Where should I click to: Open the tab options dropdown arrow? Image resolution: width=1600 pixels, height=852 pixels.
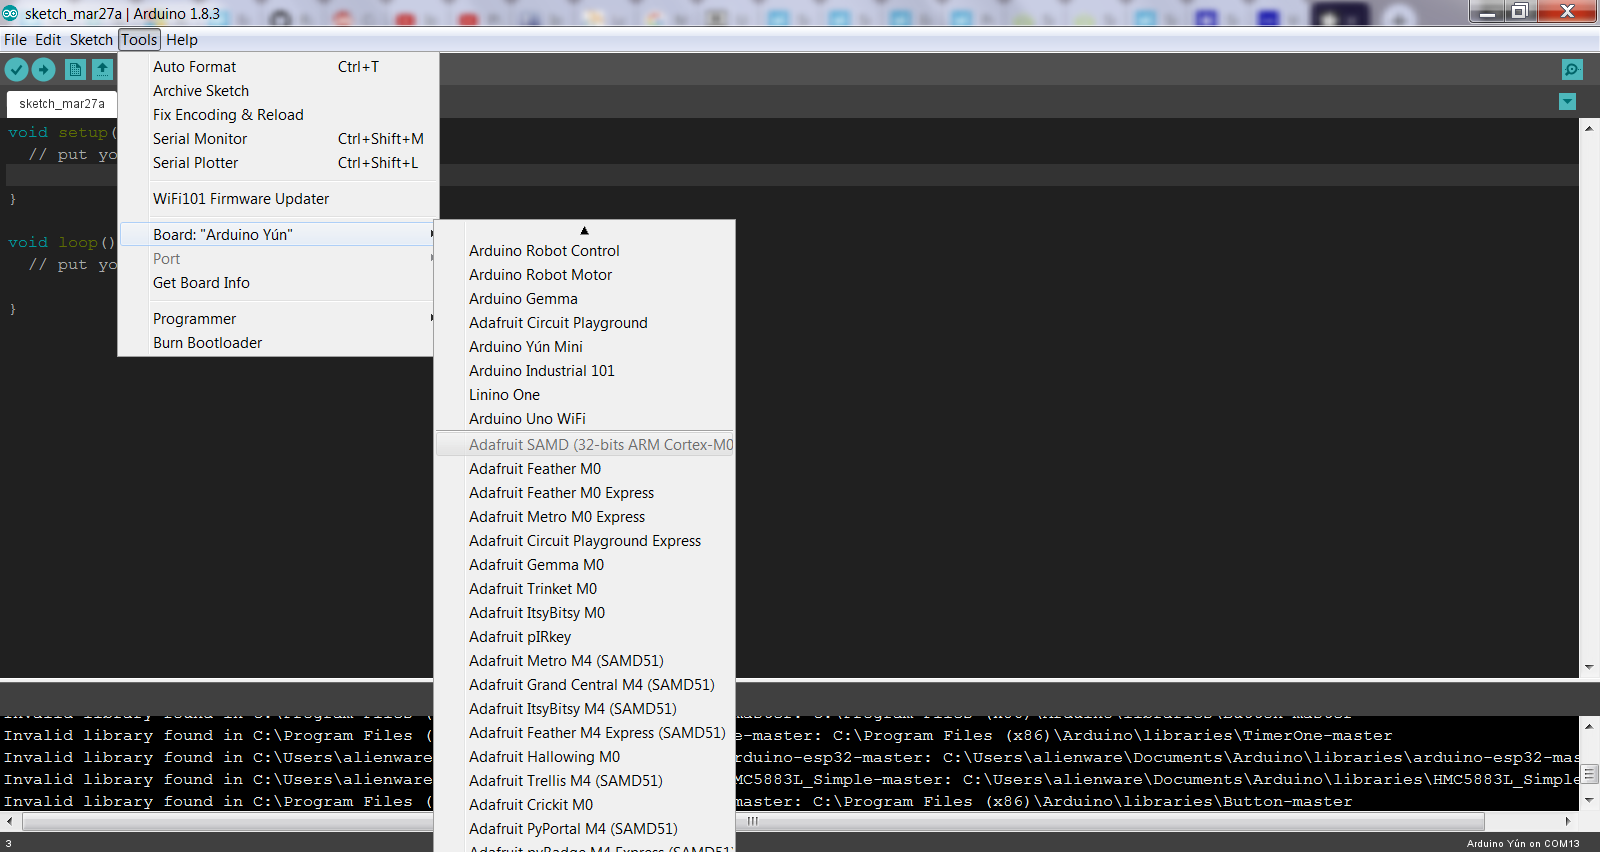(x=1568, y=102)
